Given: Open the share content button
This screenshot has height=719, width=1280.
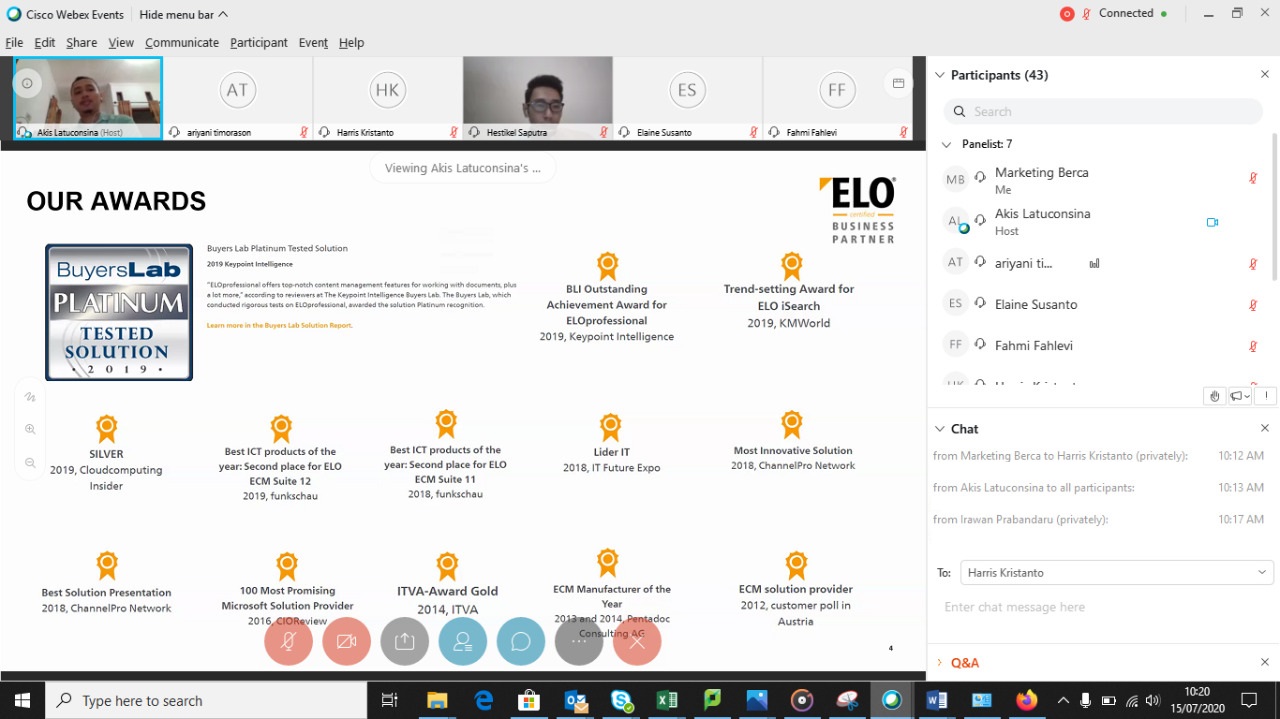Looking at the screenshot, I should click(x=405, y=641).
